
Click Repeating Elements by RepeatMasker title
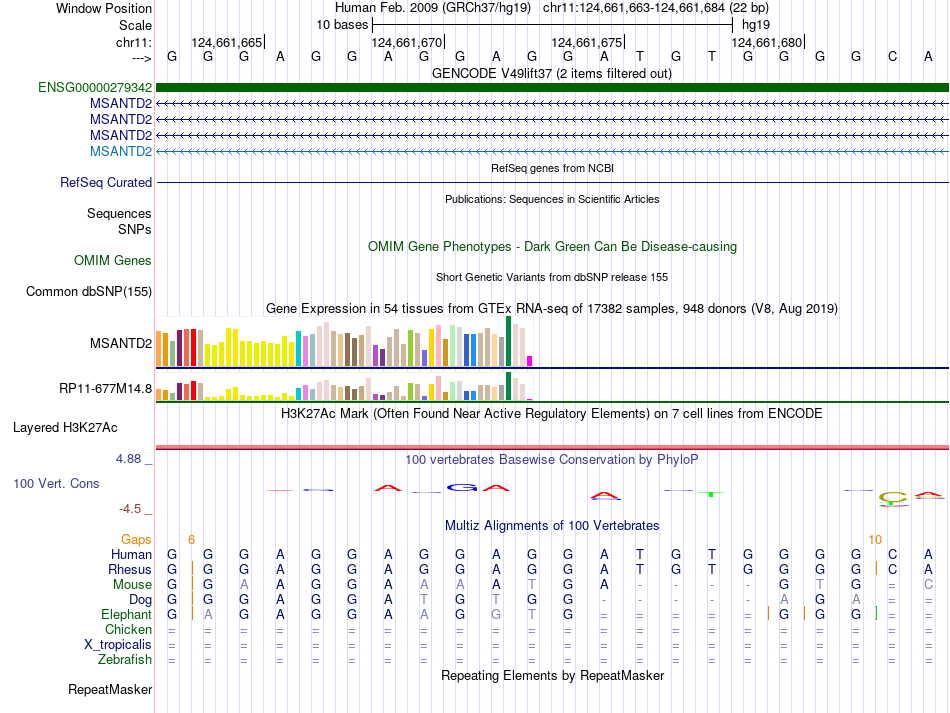(x=552, y=675)
